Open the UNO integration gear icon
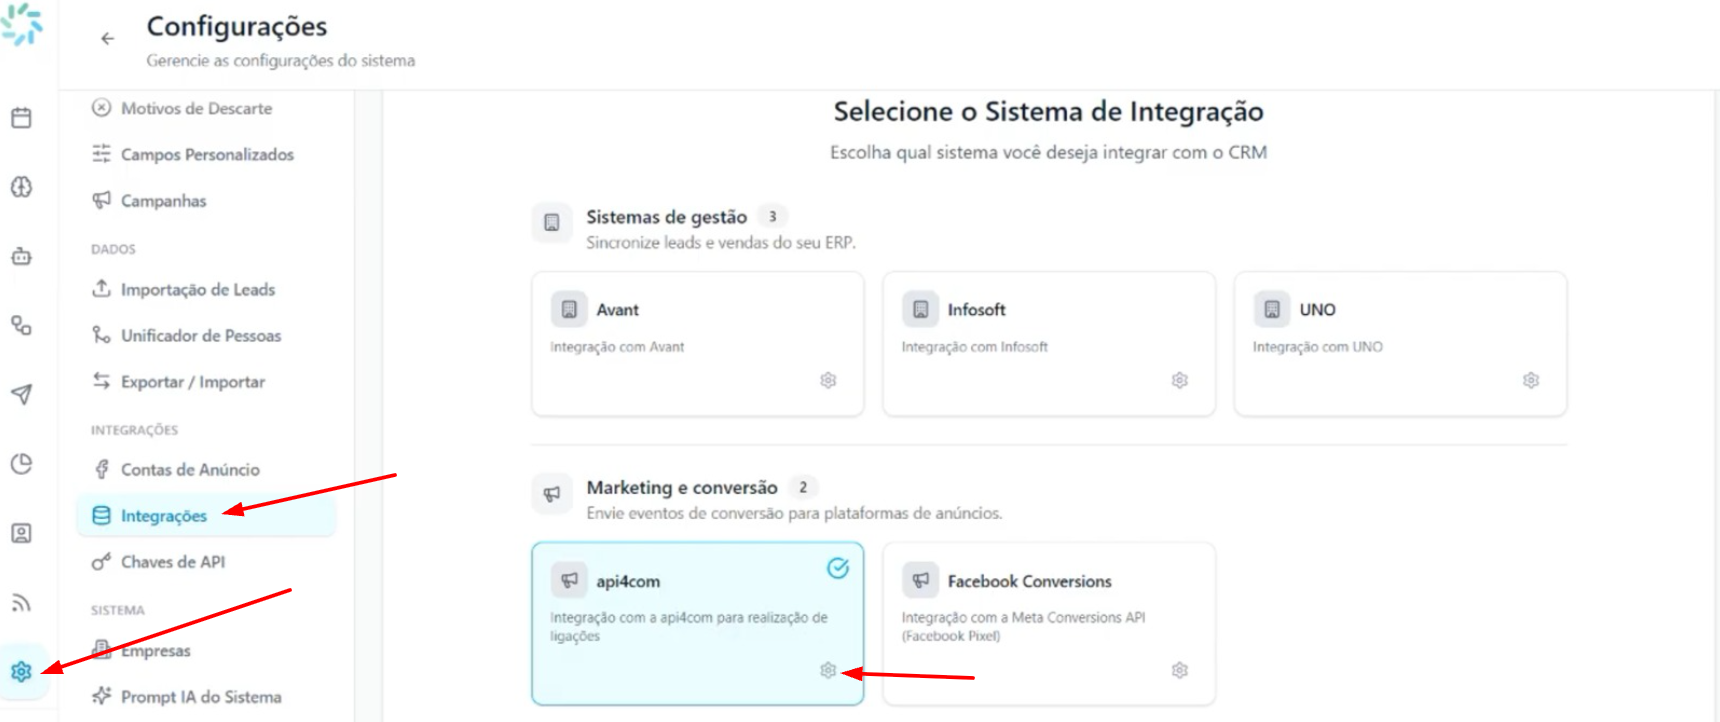The width and height of the screenshot is (1720, 722). click(x=1531, y=380)
